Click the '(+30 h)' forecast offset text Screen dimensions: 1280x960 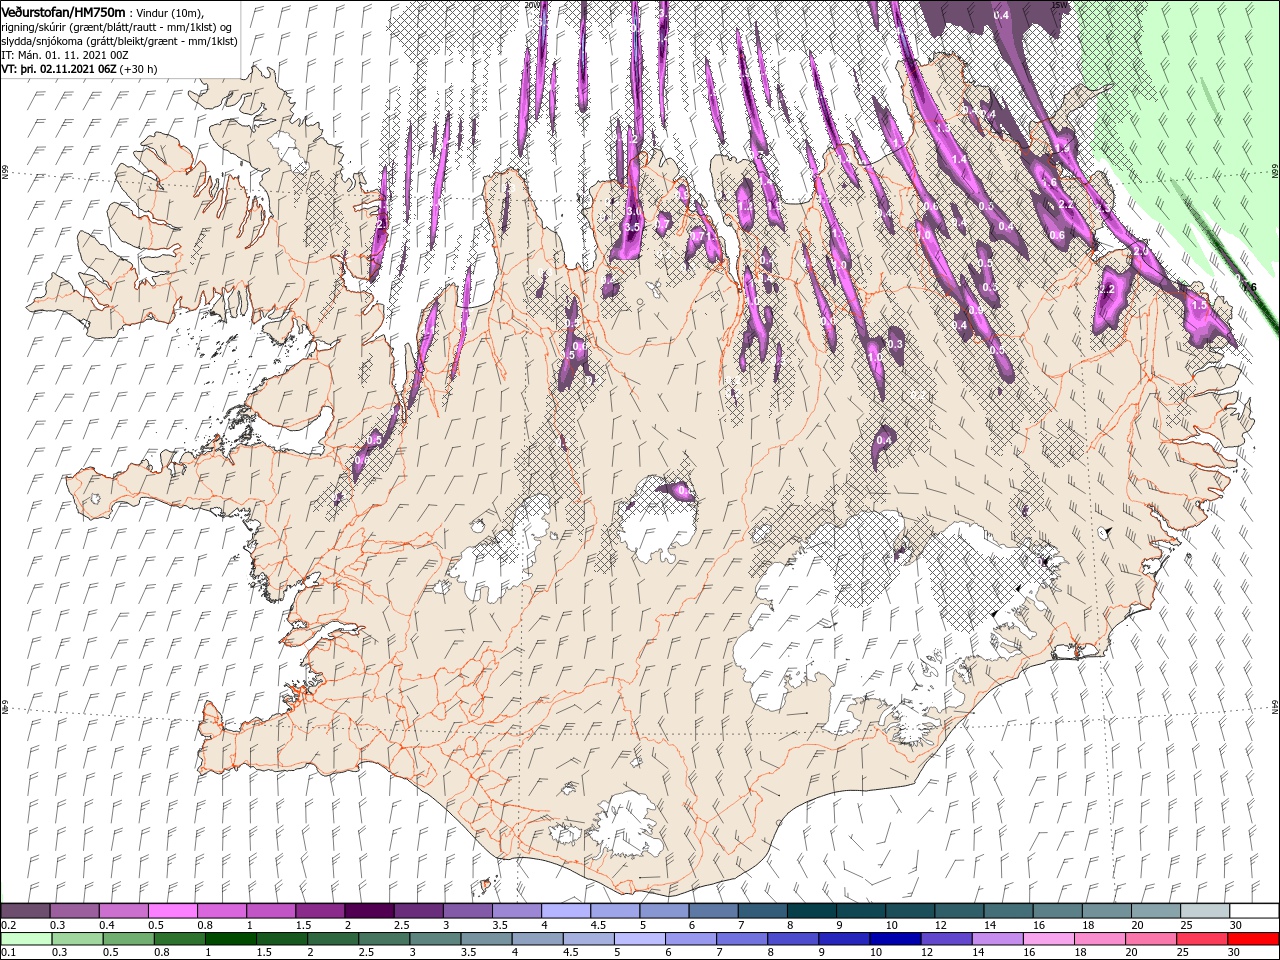coord(138,70)
